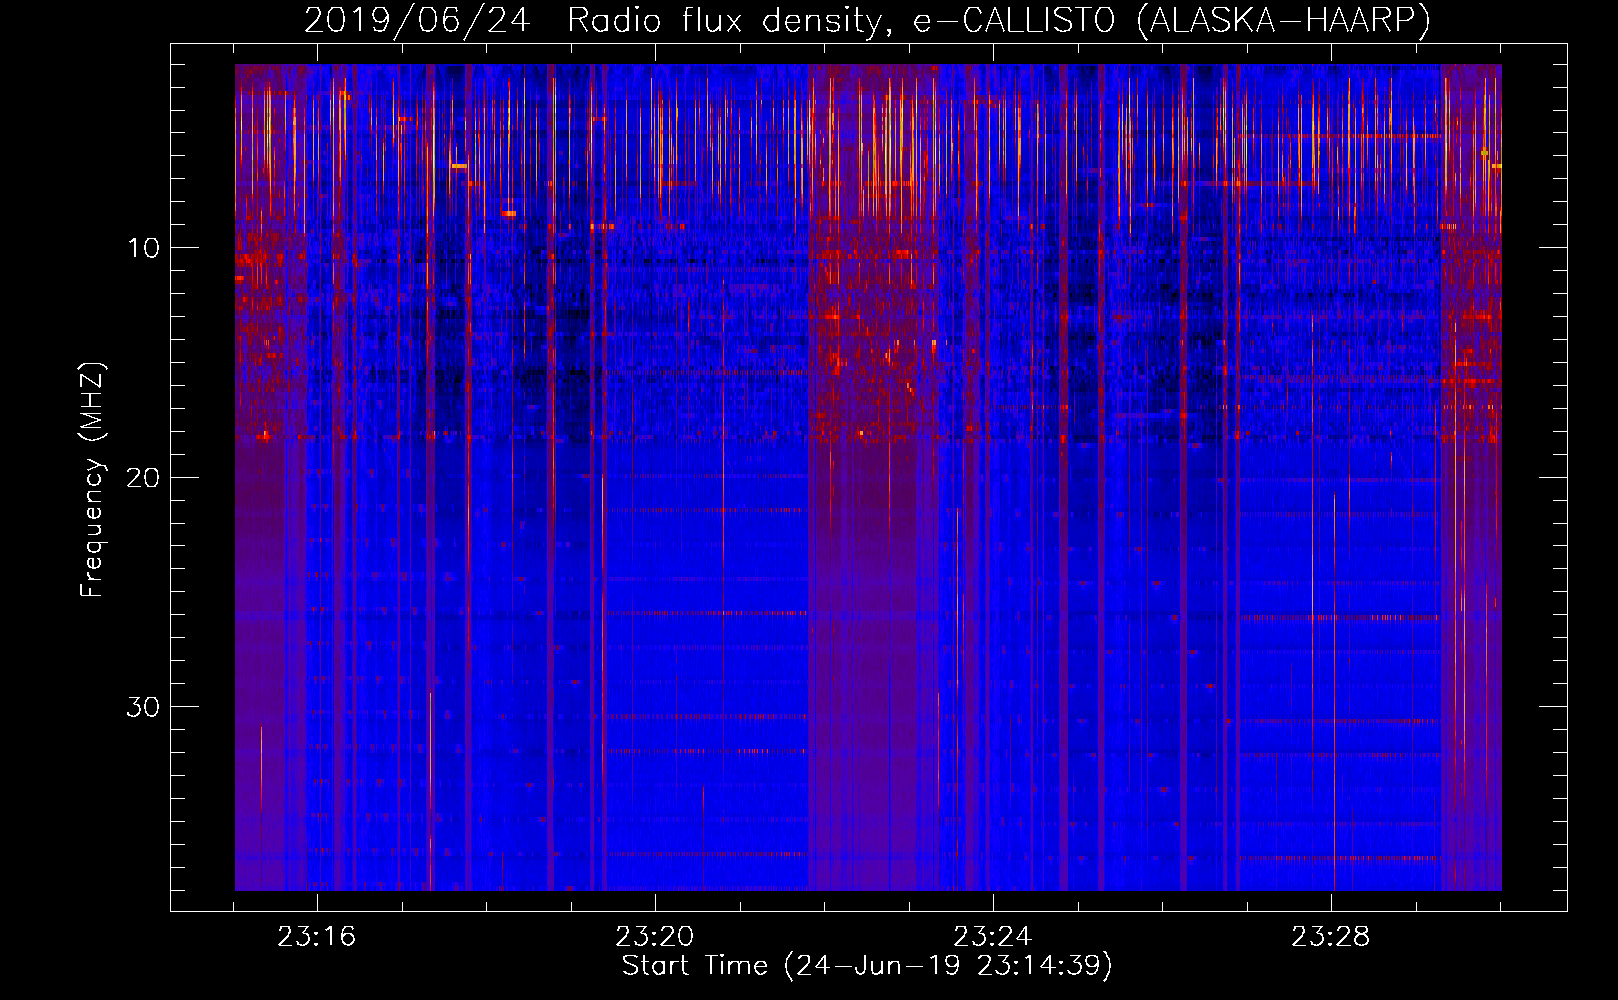Click the 'Start Time (24-Jun-19 23:14:39)' label
Screen dimensions: 1618x1000
pos(867,966)
